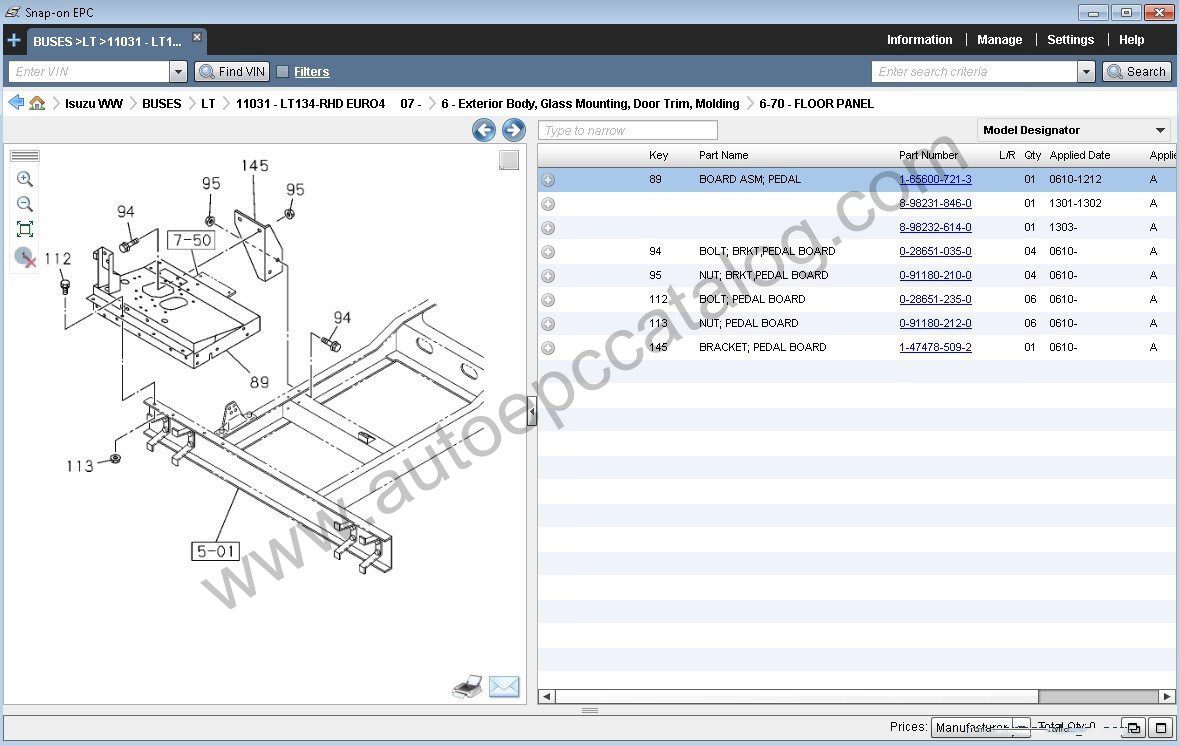Navigate to LT breadcrumb
Screen dimensions: 1179x746
208,103
